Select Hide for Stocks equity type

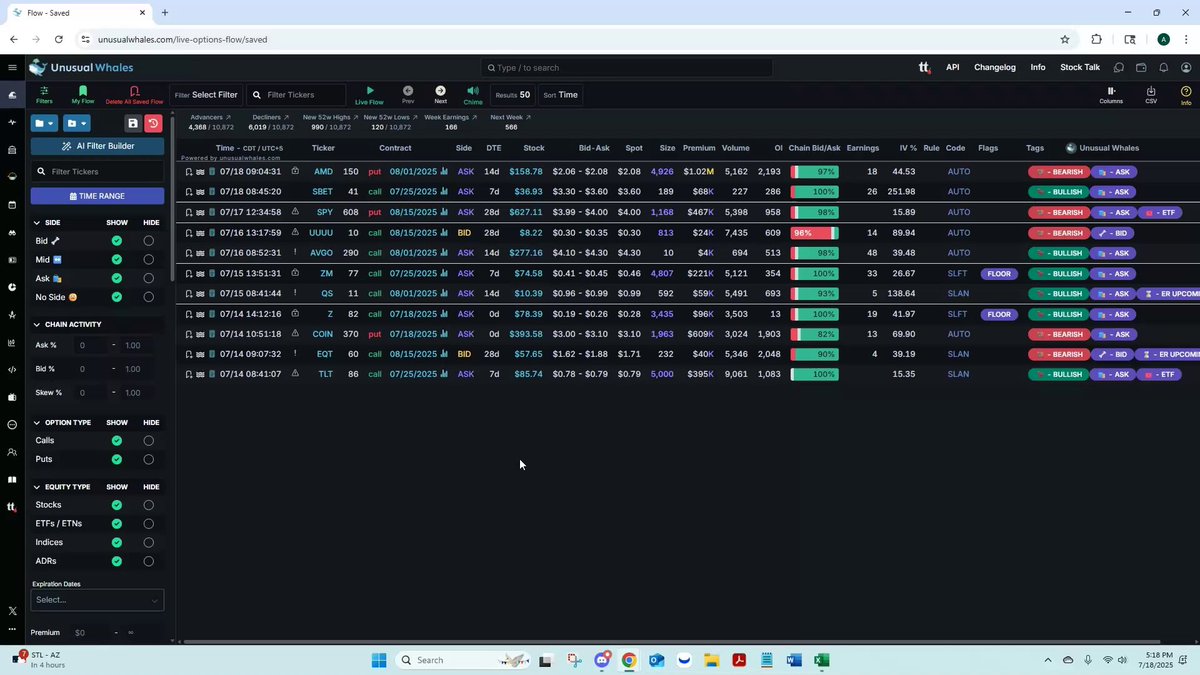tap(149, 505)
